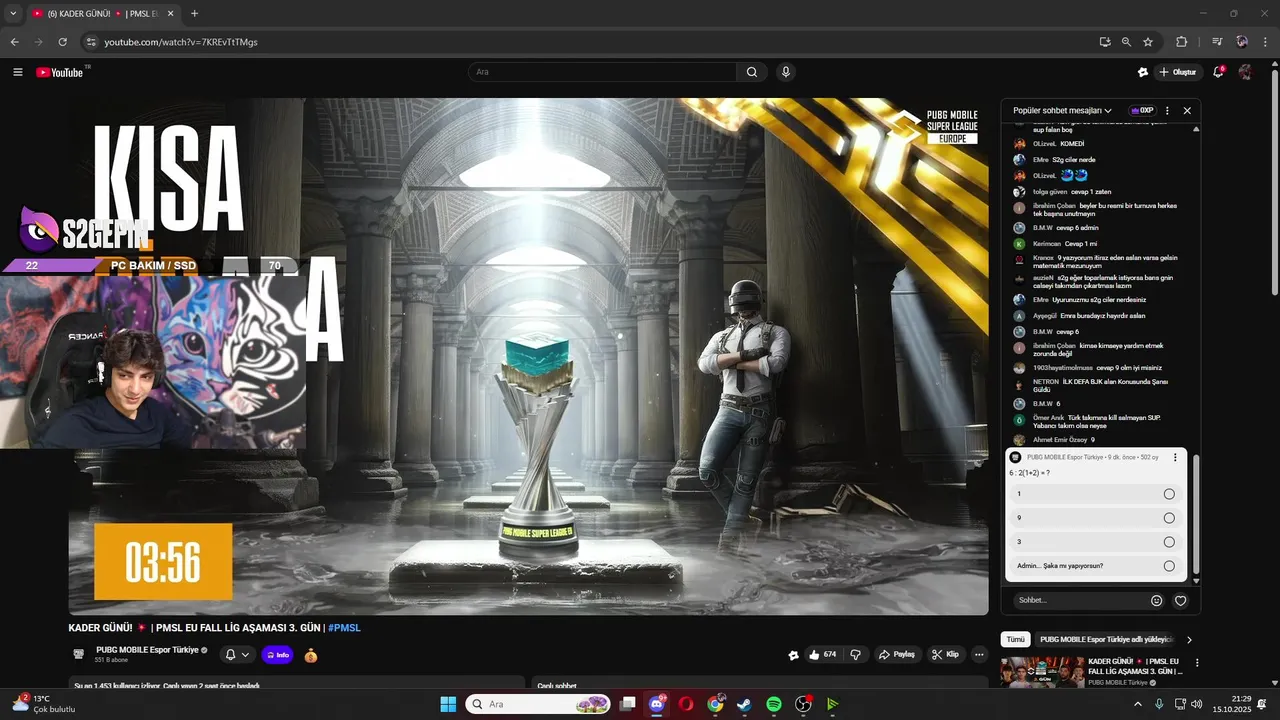This screenshot has height=720, width=1280.
Task: Click the address bar URL
Action: (181, 42)
